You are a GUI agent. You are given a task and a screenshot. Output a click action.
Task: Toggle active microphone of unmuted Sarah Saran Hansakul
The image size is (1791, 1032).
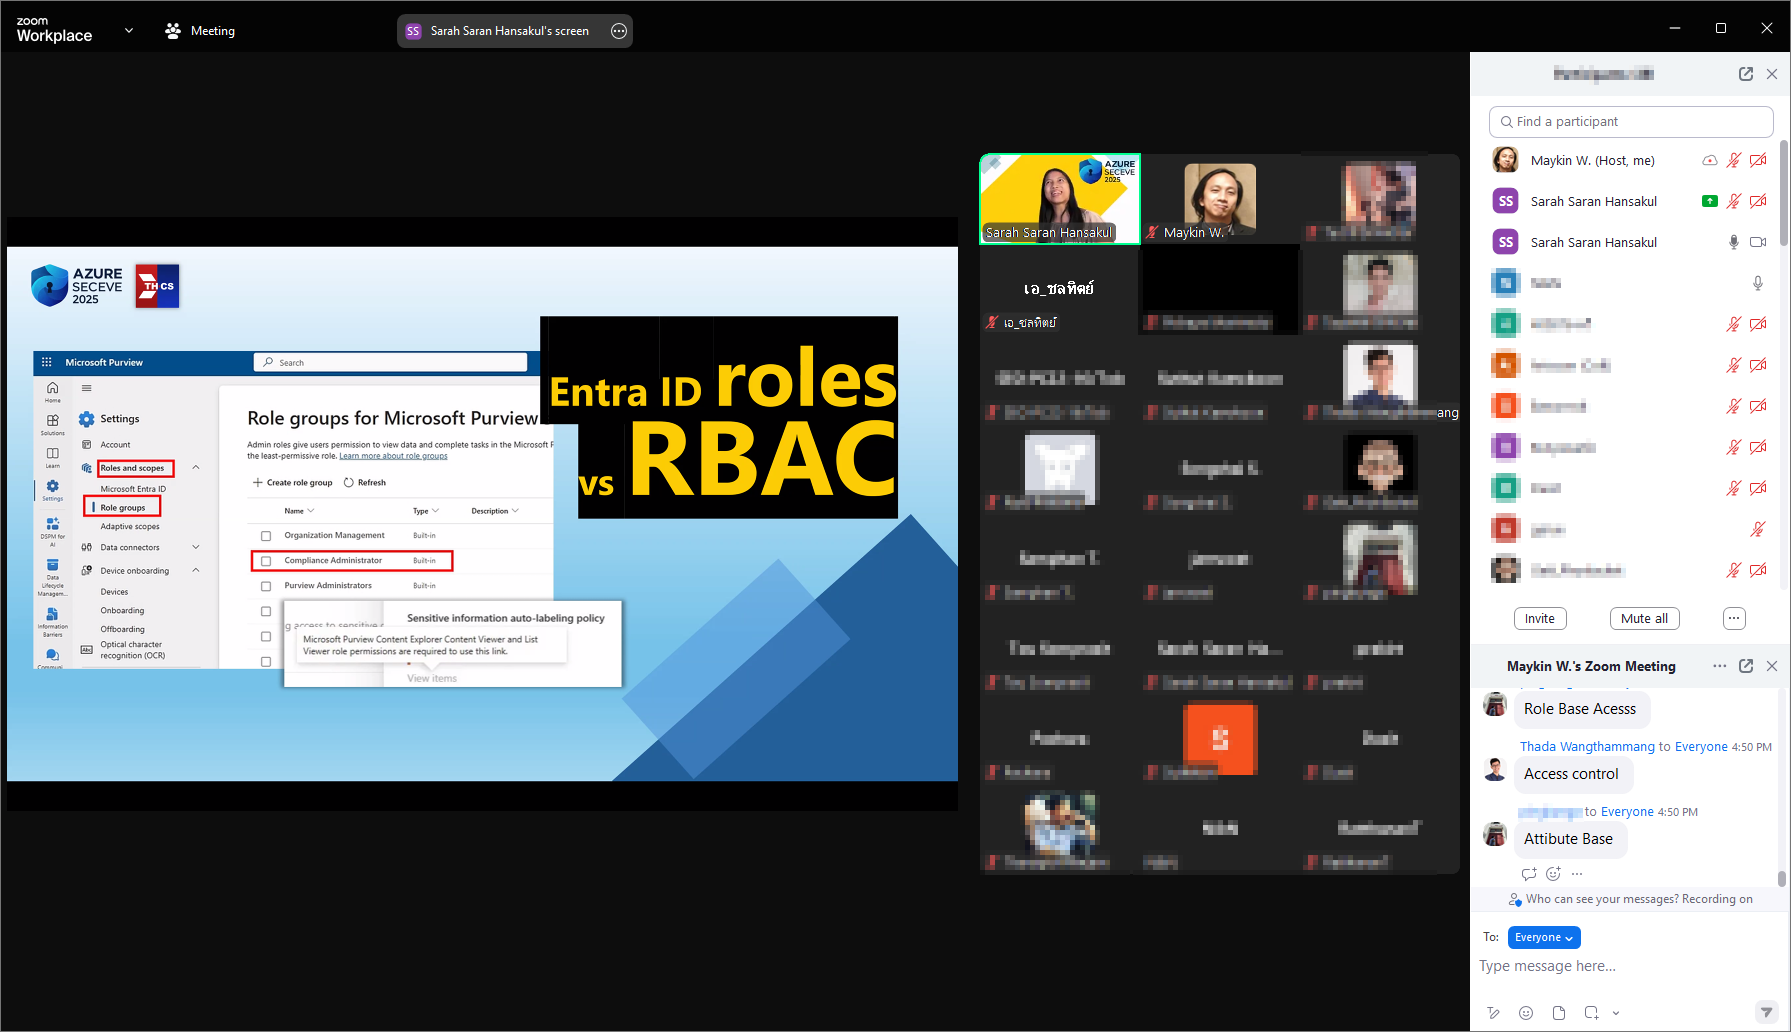click(1734, 242)
